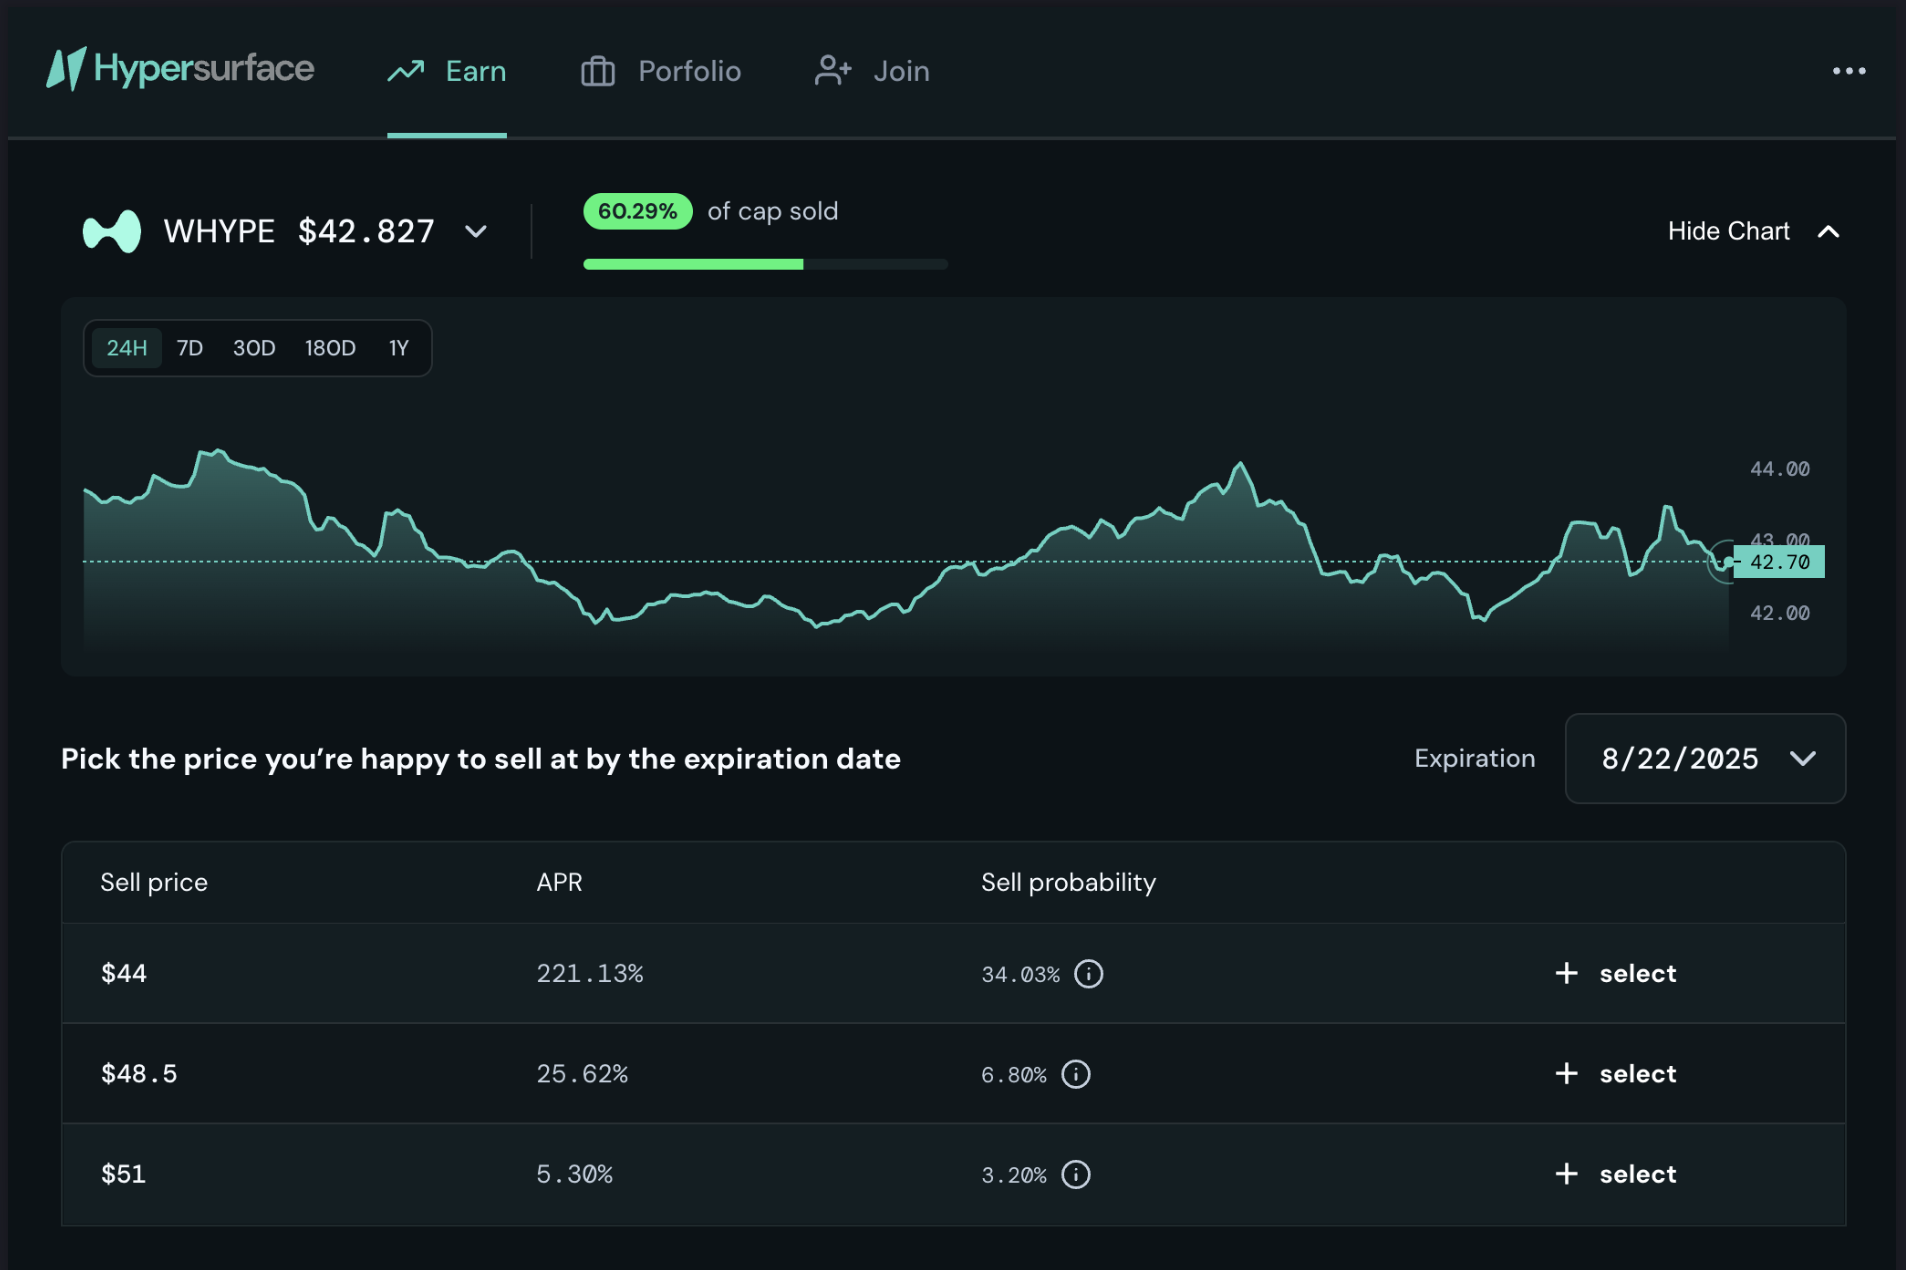This screenshot has width=1906, height=1270.
Task: Go to the Porfolio tab
Action: pyautogui.click(x=661, y=71)
